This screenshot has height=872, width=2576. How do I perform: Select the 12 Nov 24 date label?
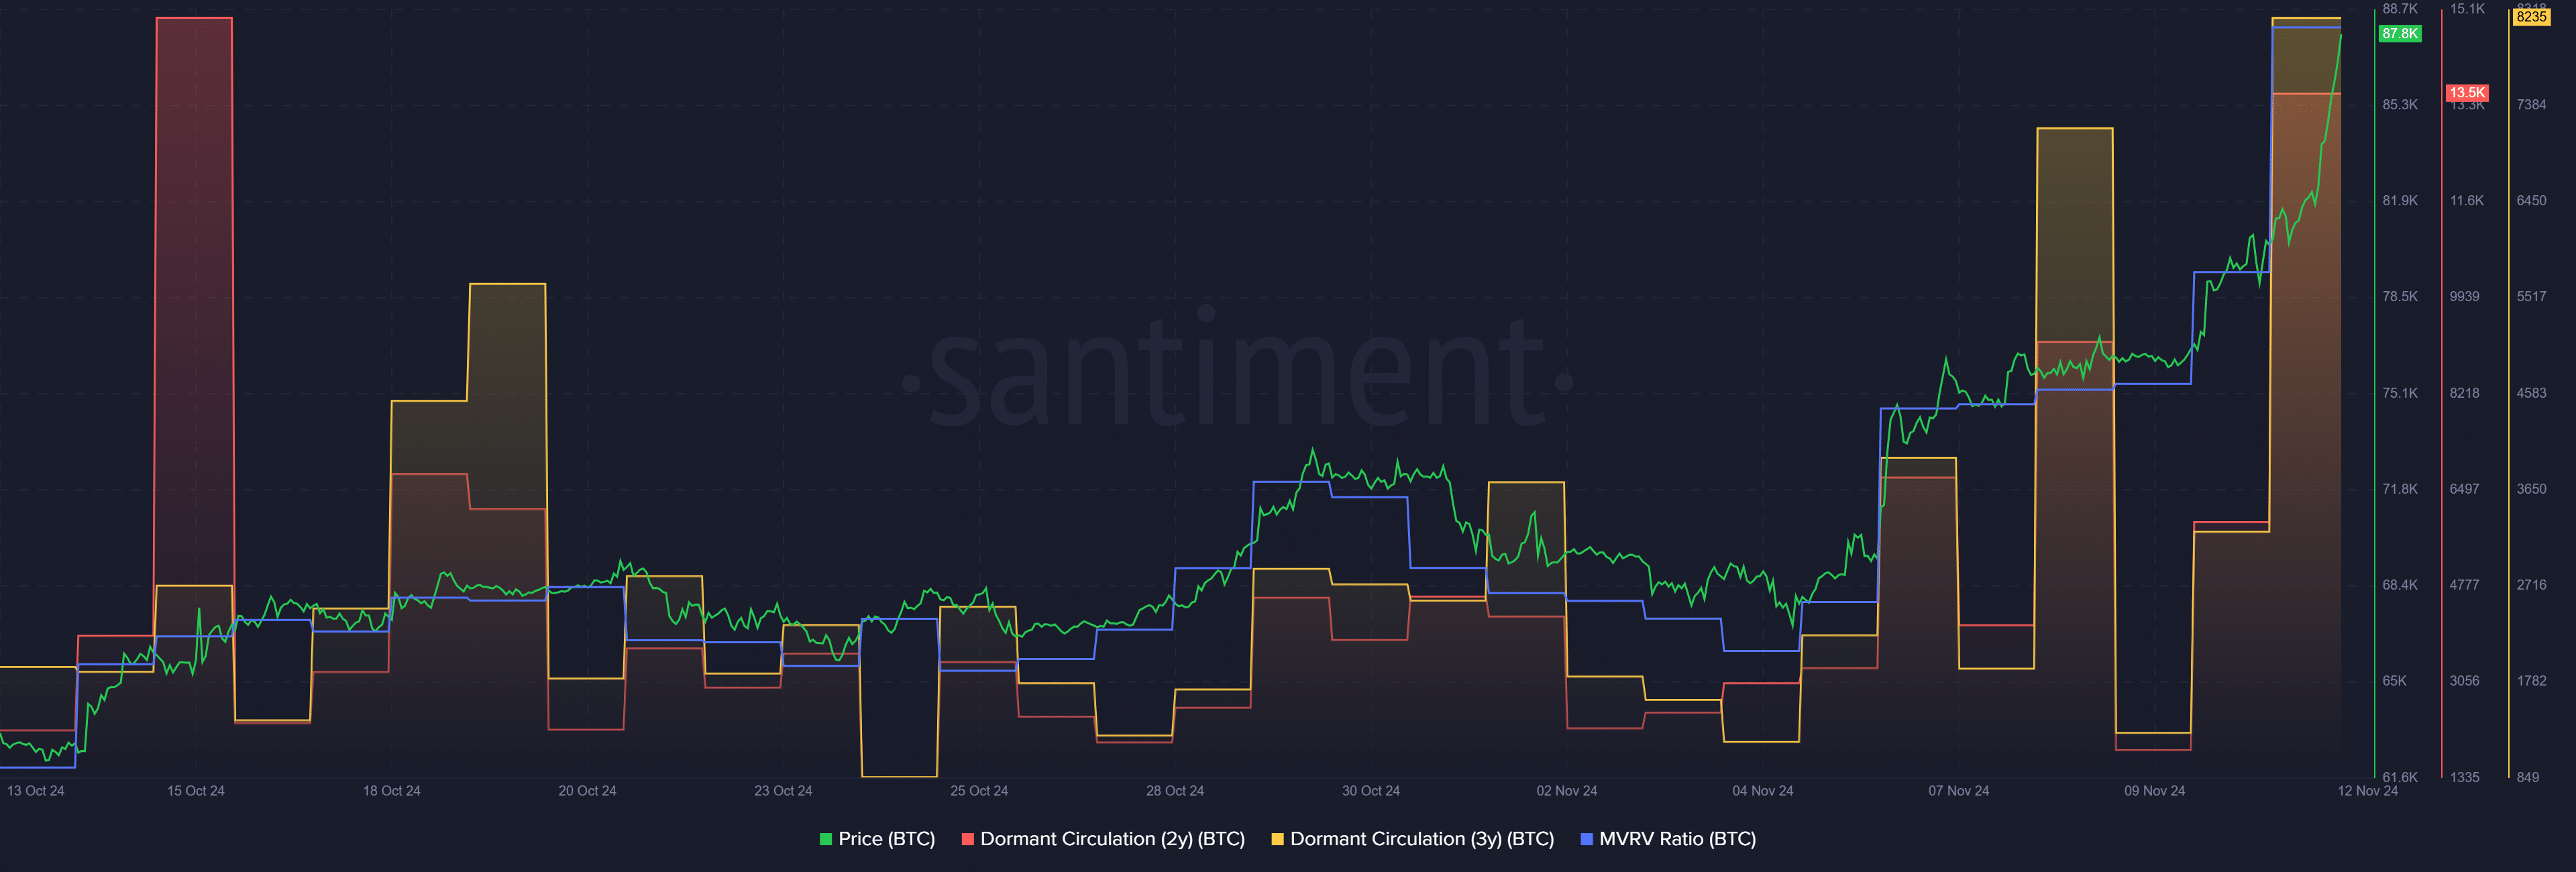pyautogui.click(x=2367, y=791)
